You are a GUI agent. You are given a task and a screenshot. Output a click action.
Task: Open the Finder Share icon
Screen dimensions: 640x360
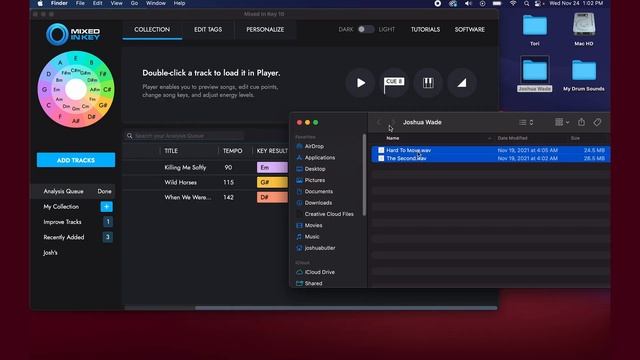coord(581,122)
